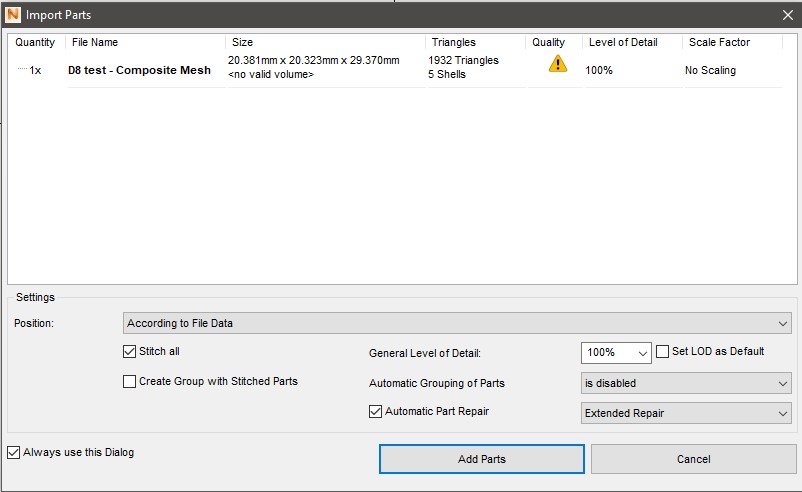The height and width of the screenshot is (492, 802).
Task: Check Set LOD as Default
Action: 662,352
